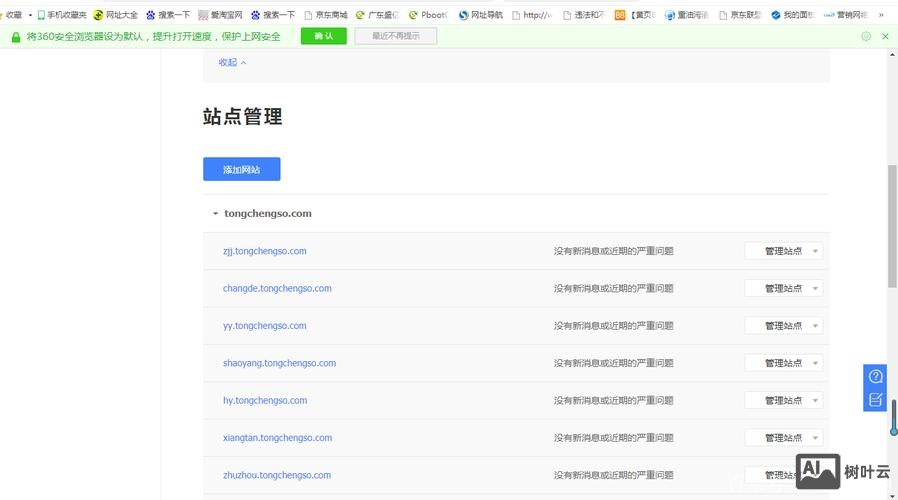This screenshot has width=898, height=500.
Task: Click the 添加网站 button
Action: (242, 169)
